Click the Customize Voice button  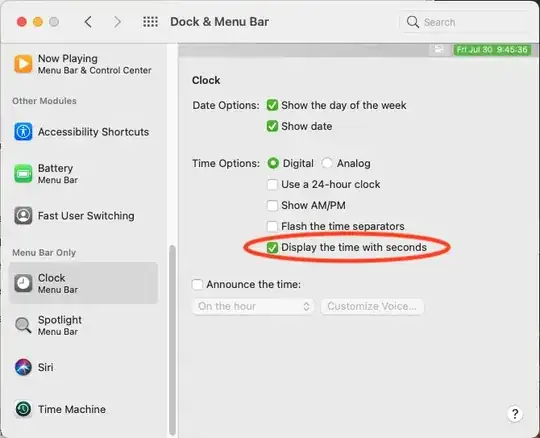[x=372, y=306]
